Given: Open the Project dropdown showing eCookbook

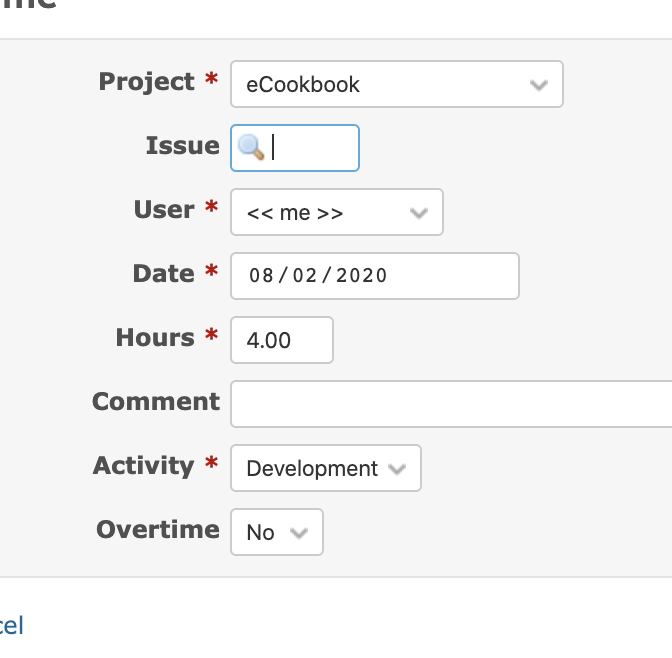Looking at the screenshot, I should pyautogui.click(x=397, y=84).
